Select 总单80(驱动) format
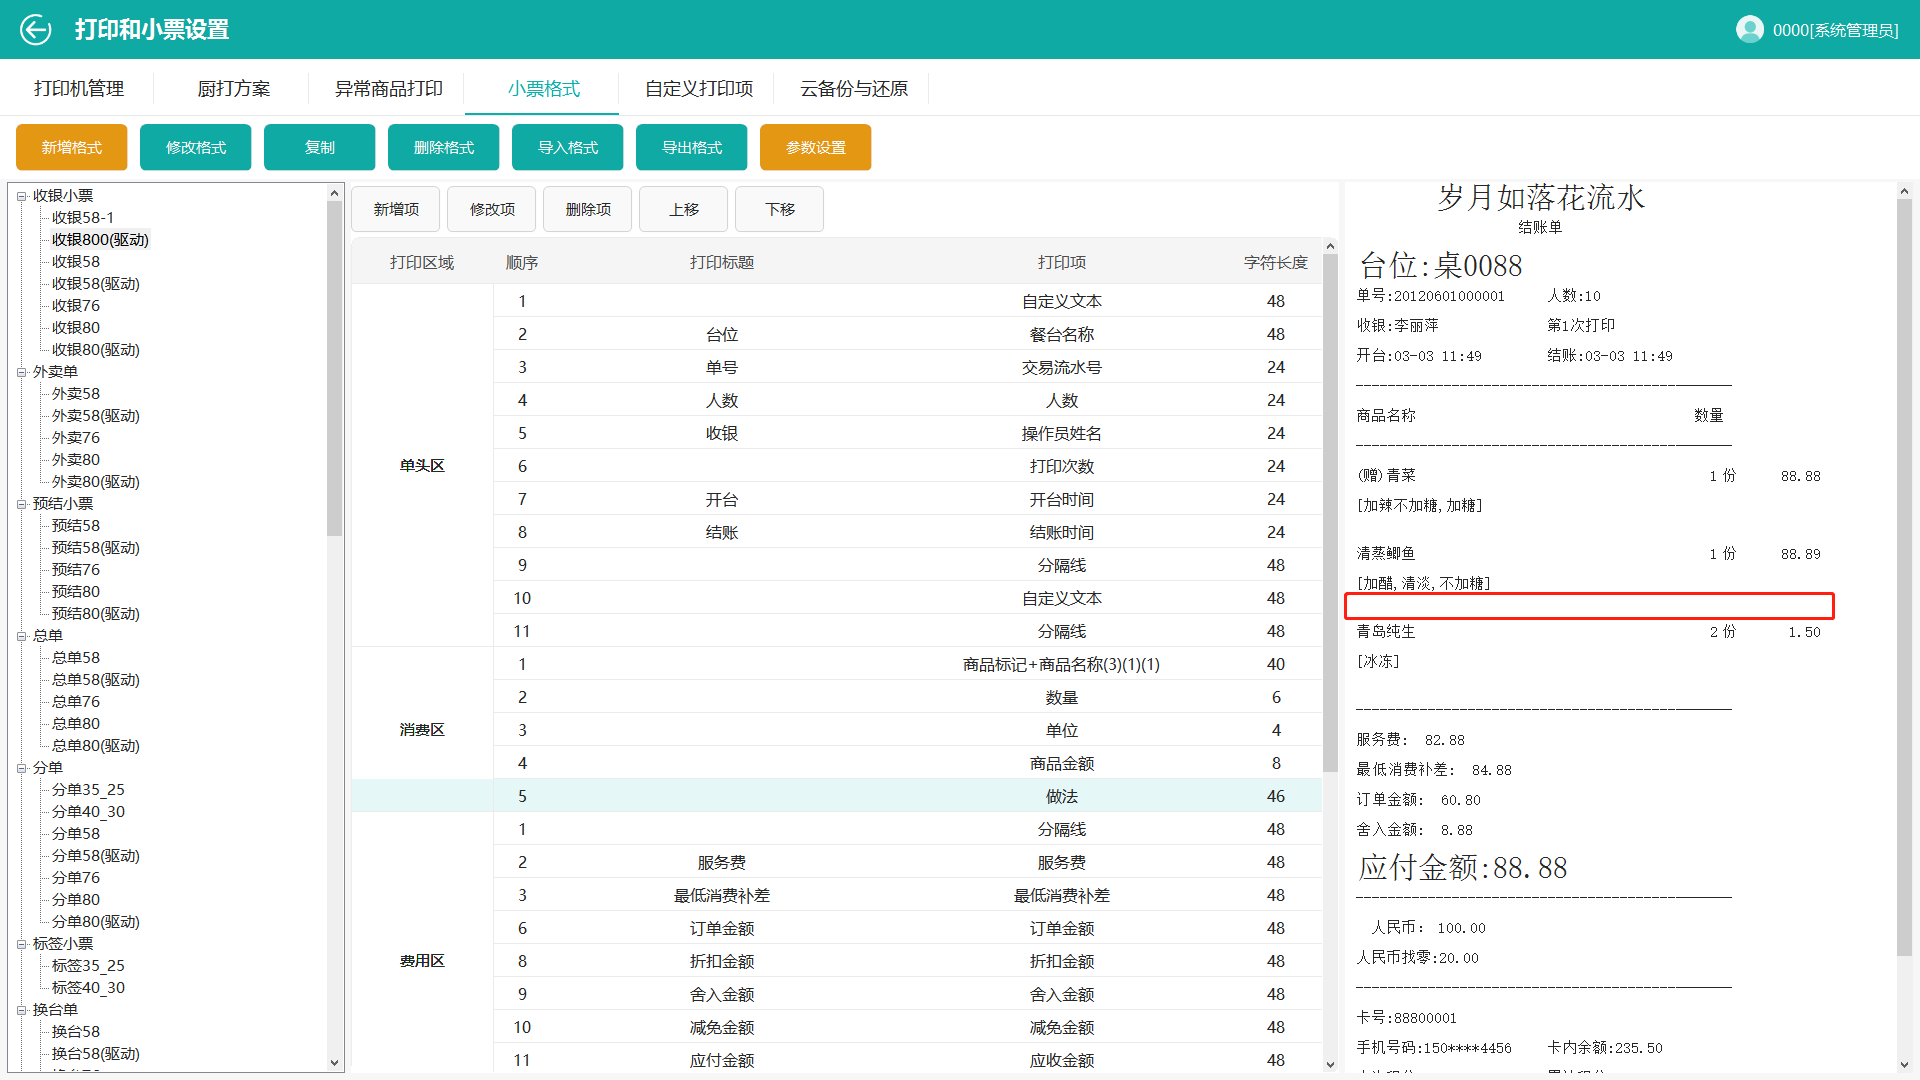 [x=96, y=746]
